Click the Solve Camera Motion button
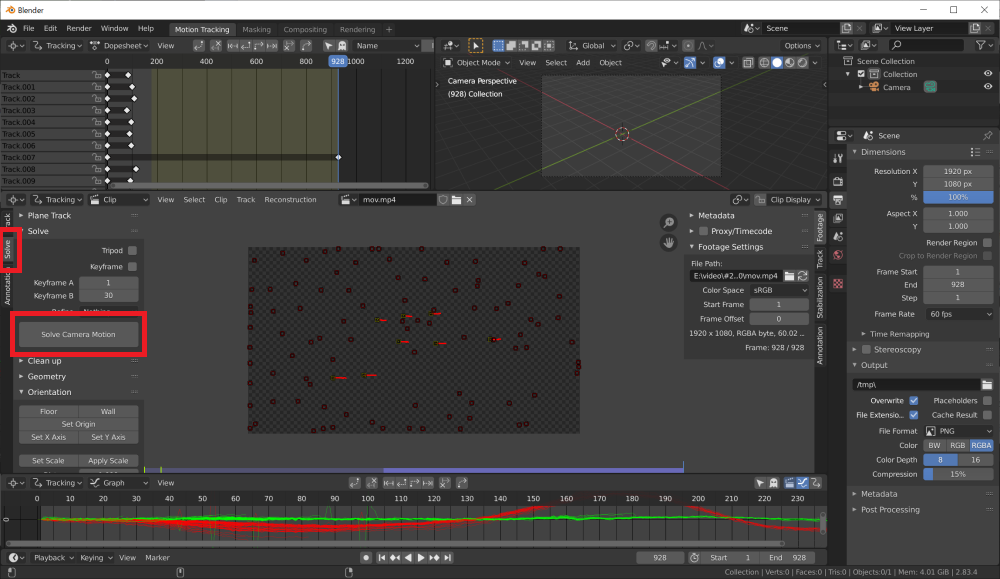This screenshot has width=1000, height=579. 78,334
